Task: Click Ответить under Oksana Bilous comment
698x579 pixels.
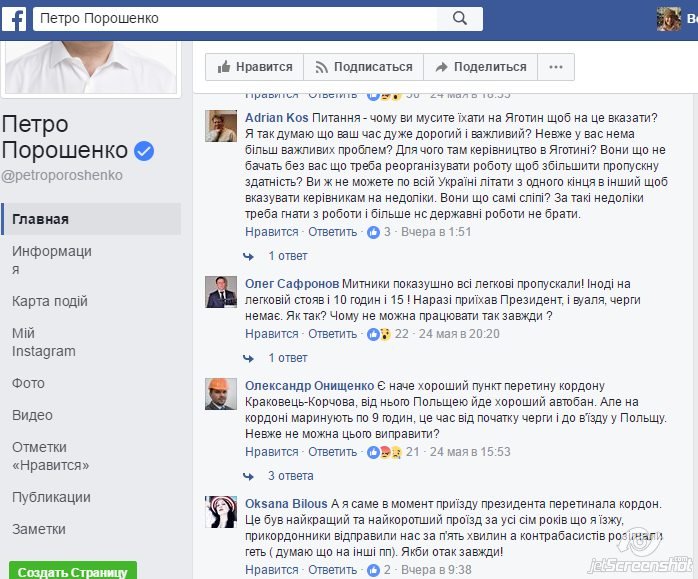Action: [x=333, y=570]
